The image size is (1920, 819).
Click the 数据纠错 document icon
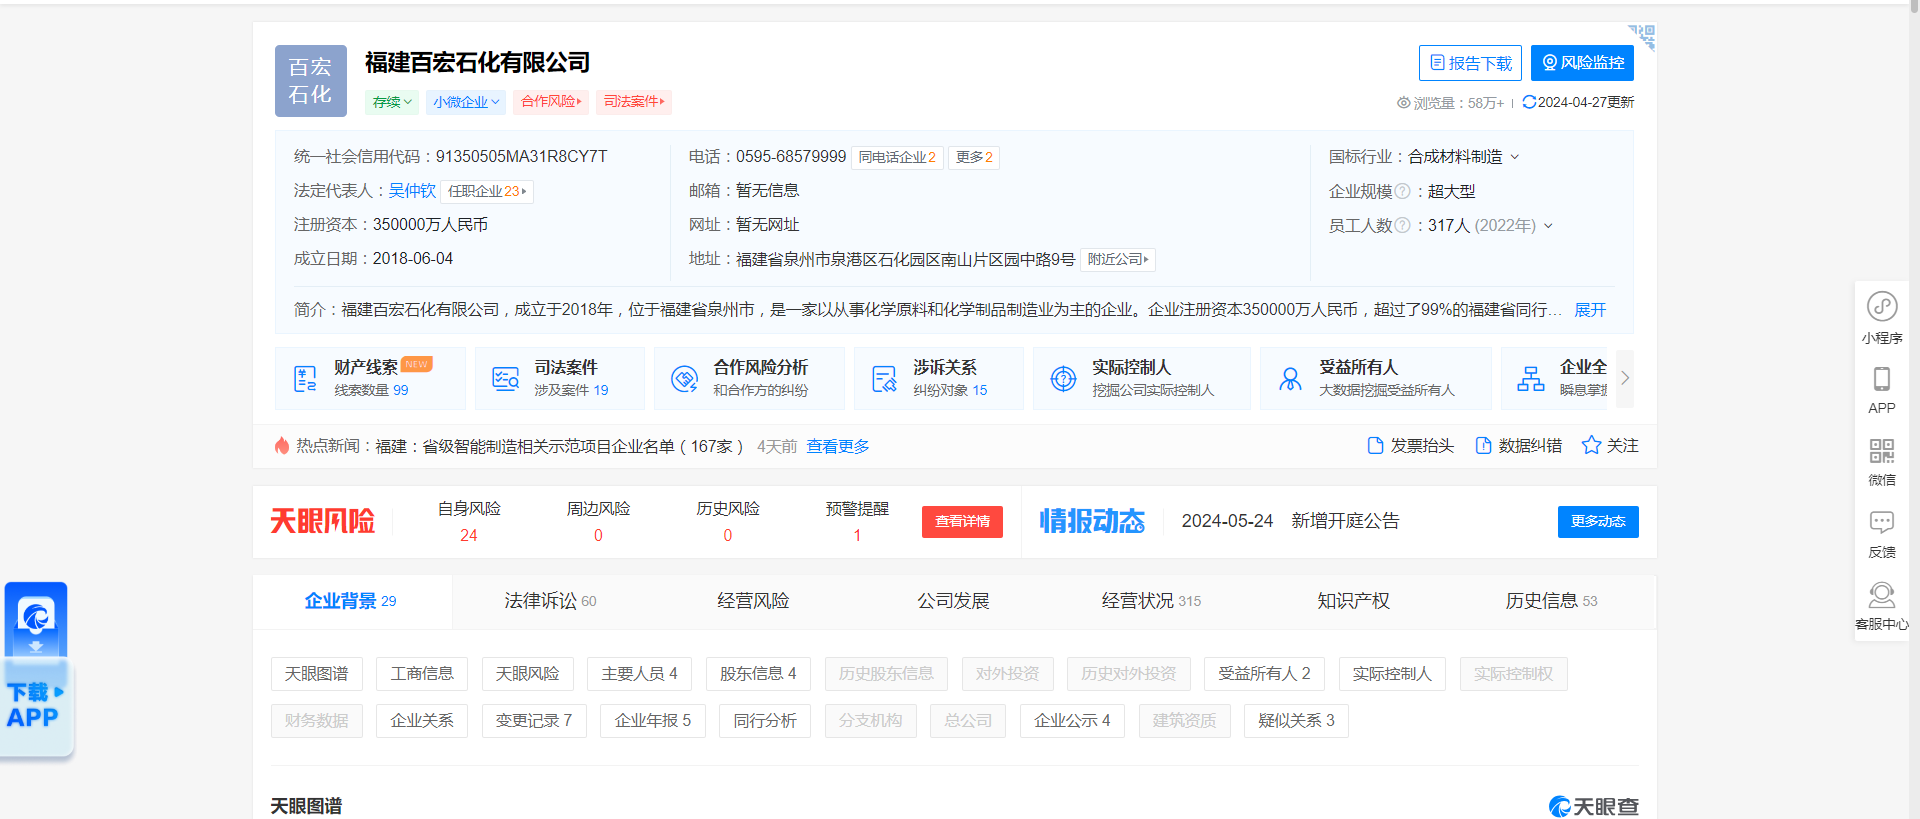pos(1483,446)
